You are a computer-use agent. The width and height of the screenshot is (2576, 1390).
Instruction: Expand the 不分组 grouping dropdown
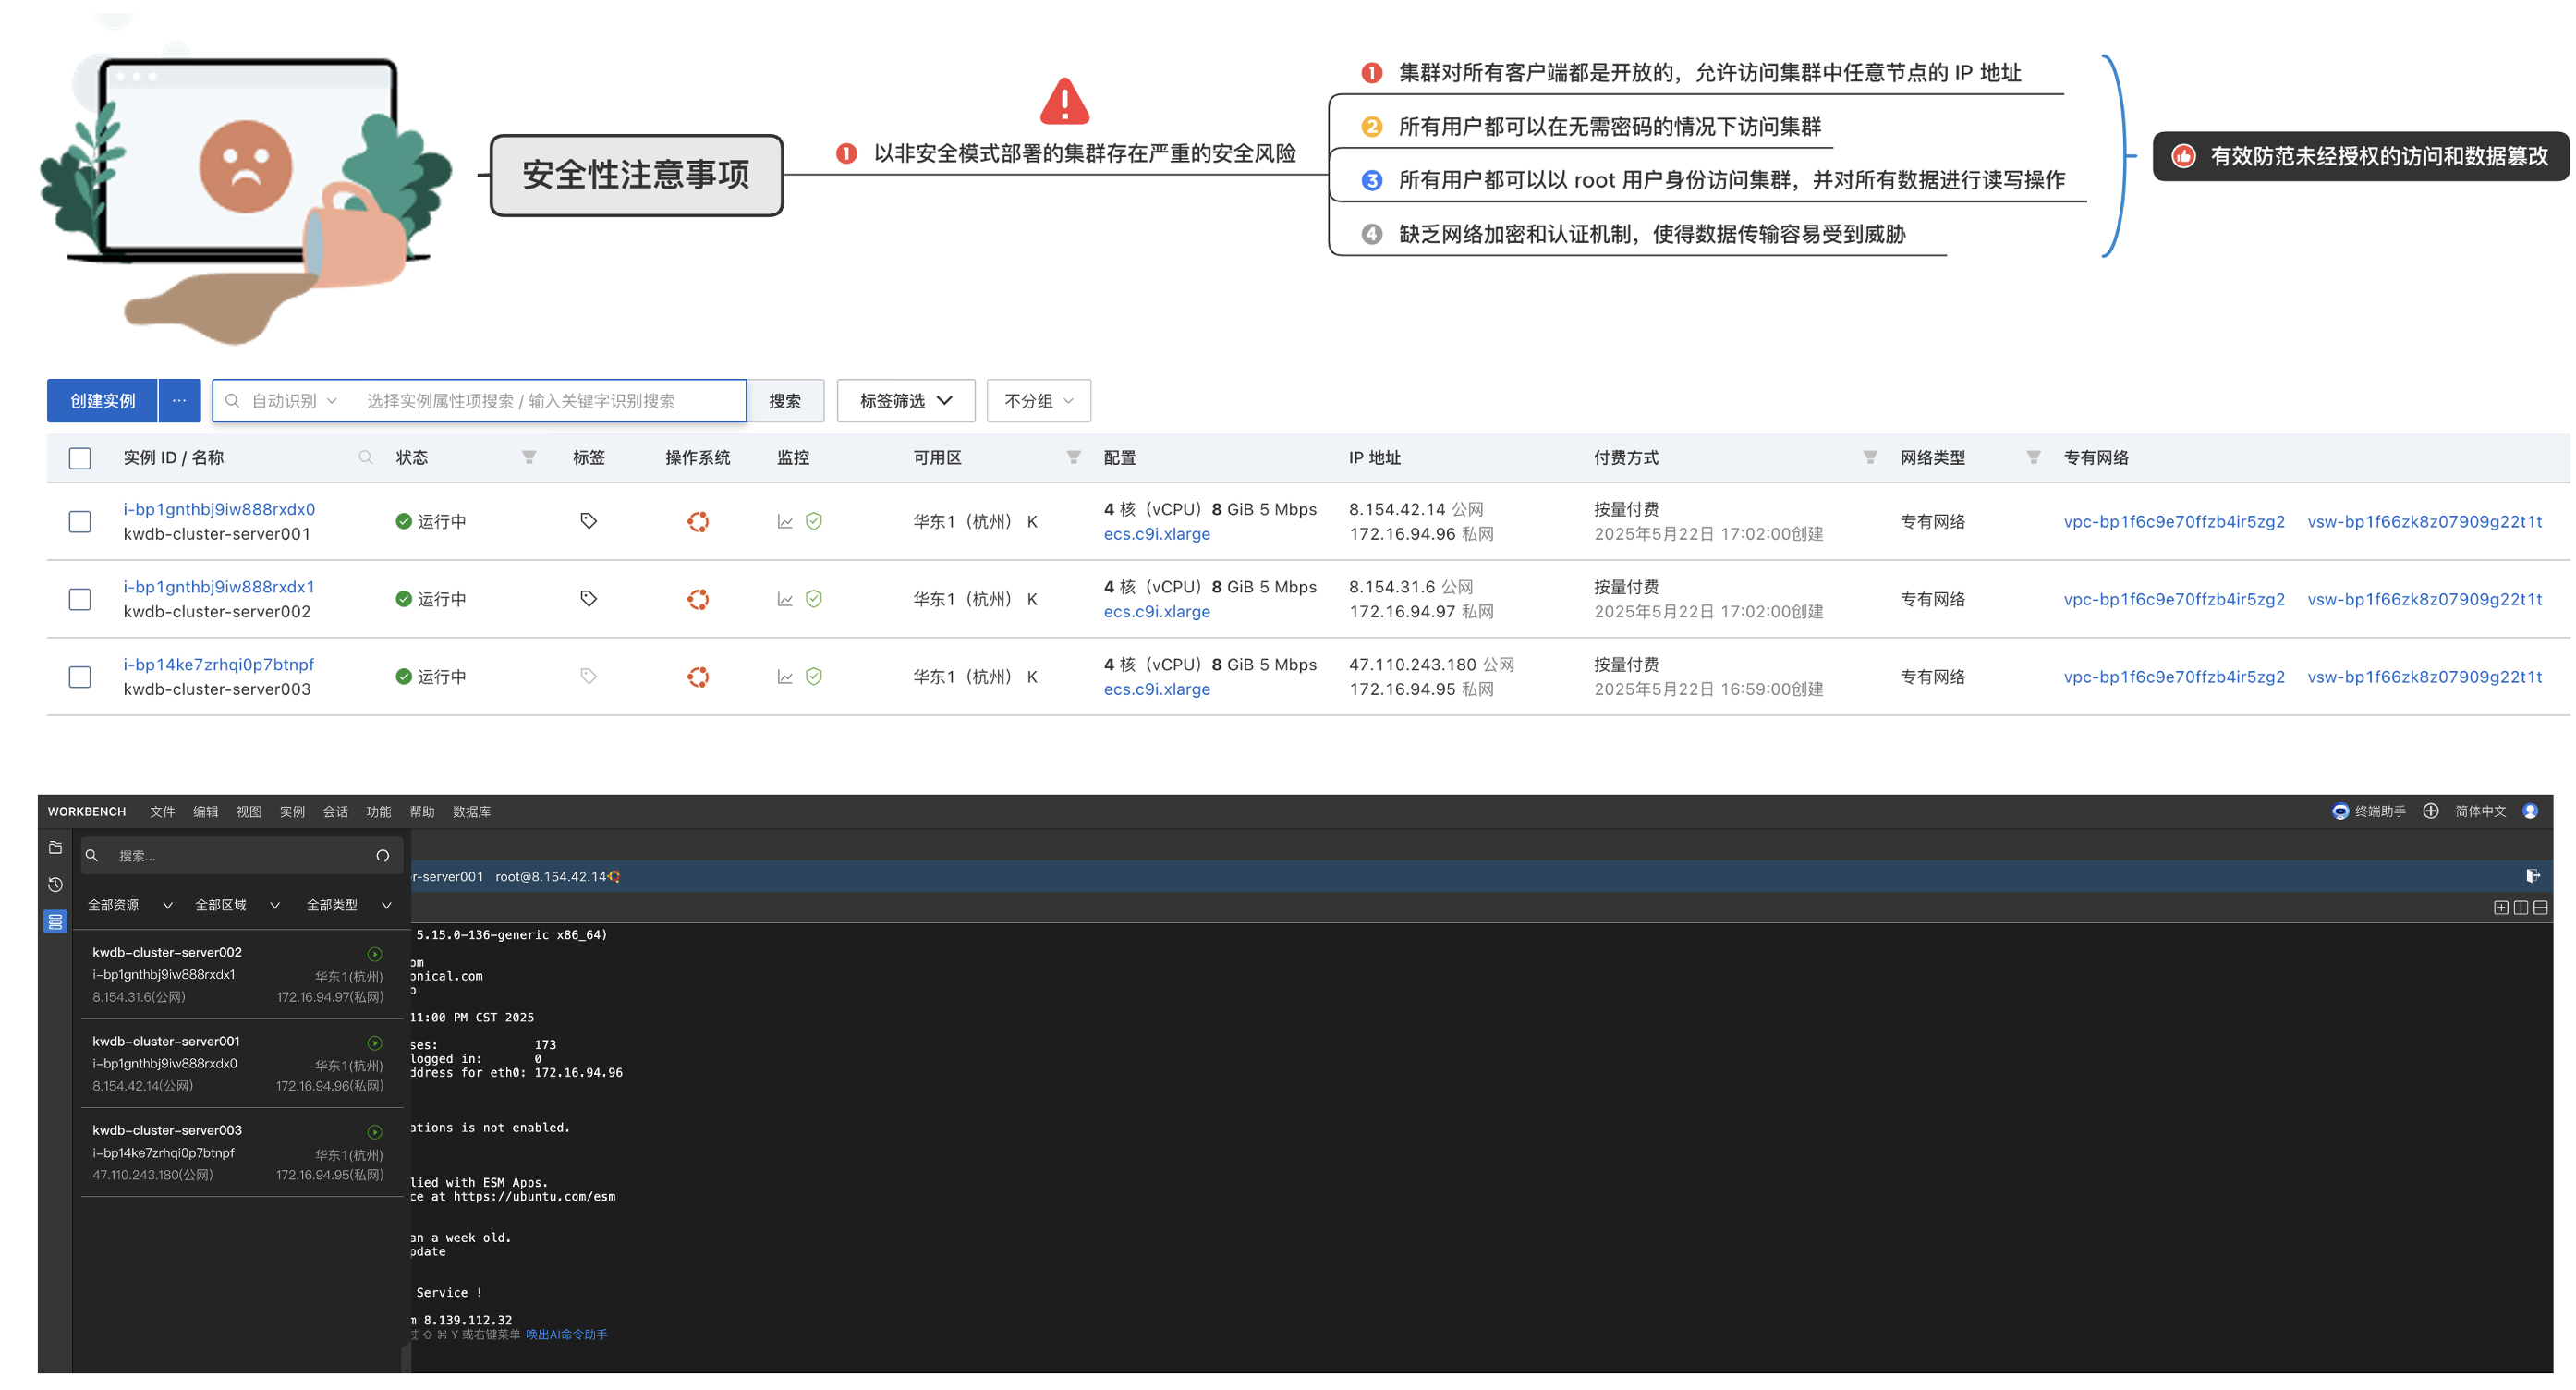tap(1038, 401)
